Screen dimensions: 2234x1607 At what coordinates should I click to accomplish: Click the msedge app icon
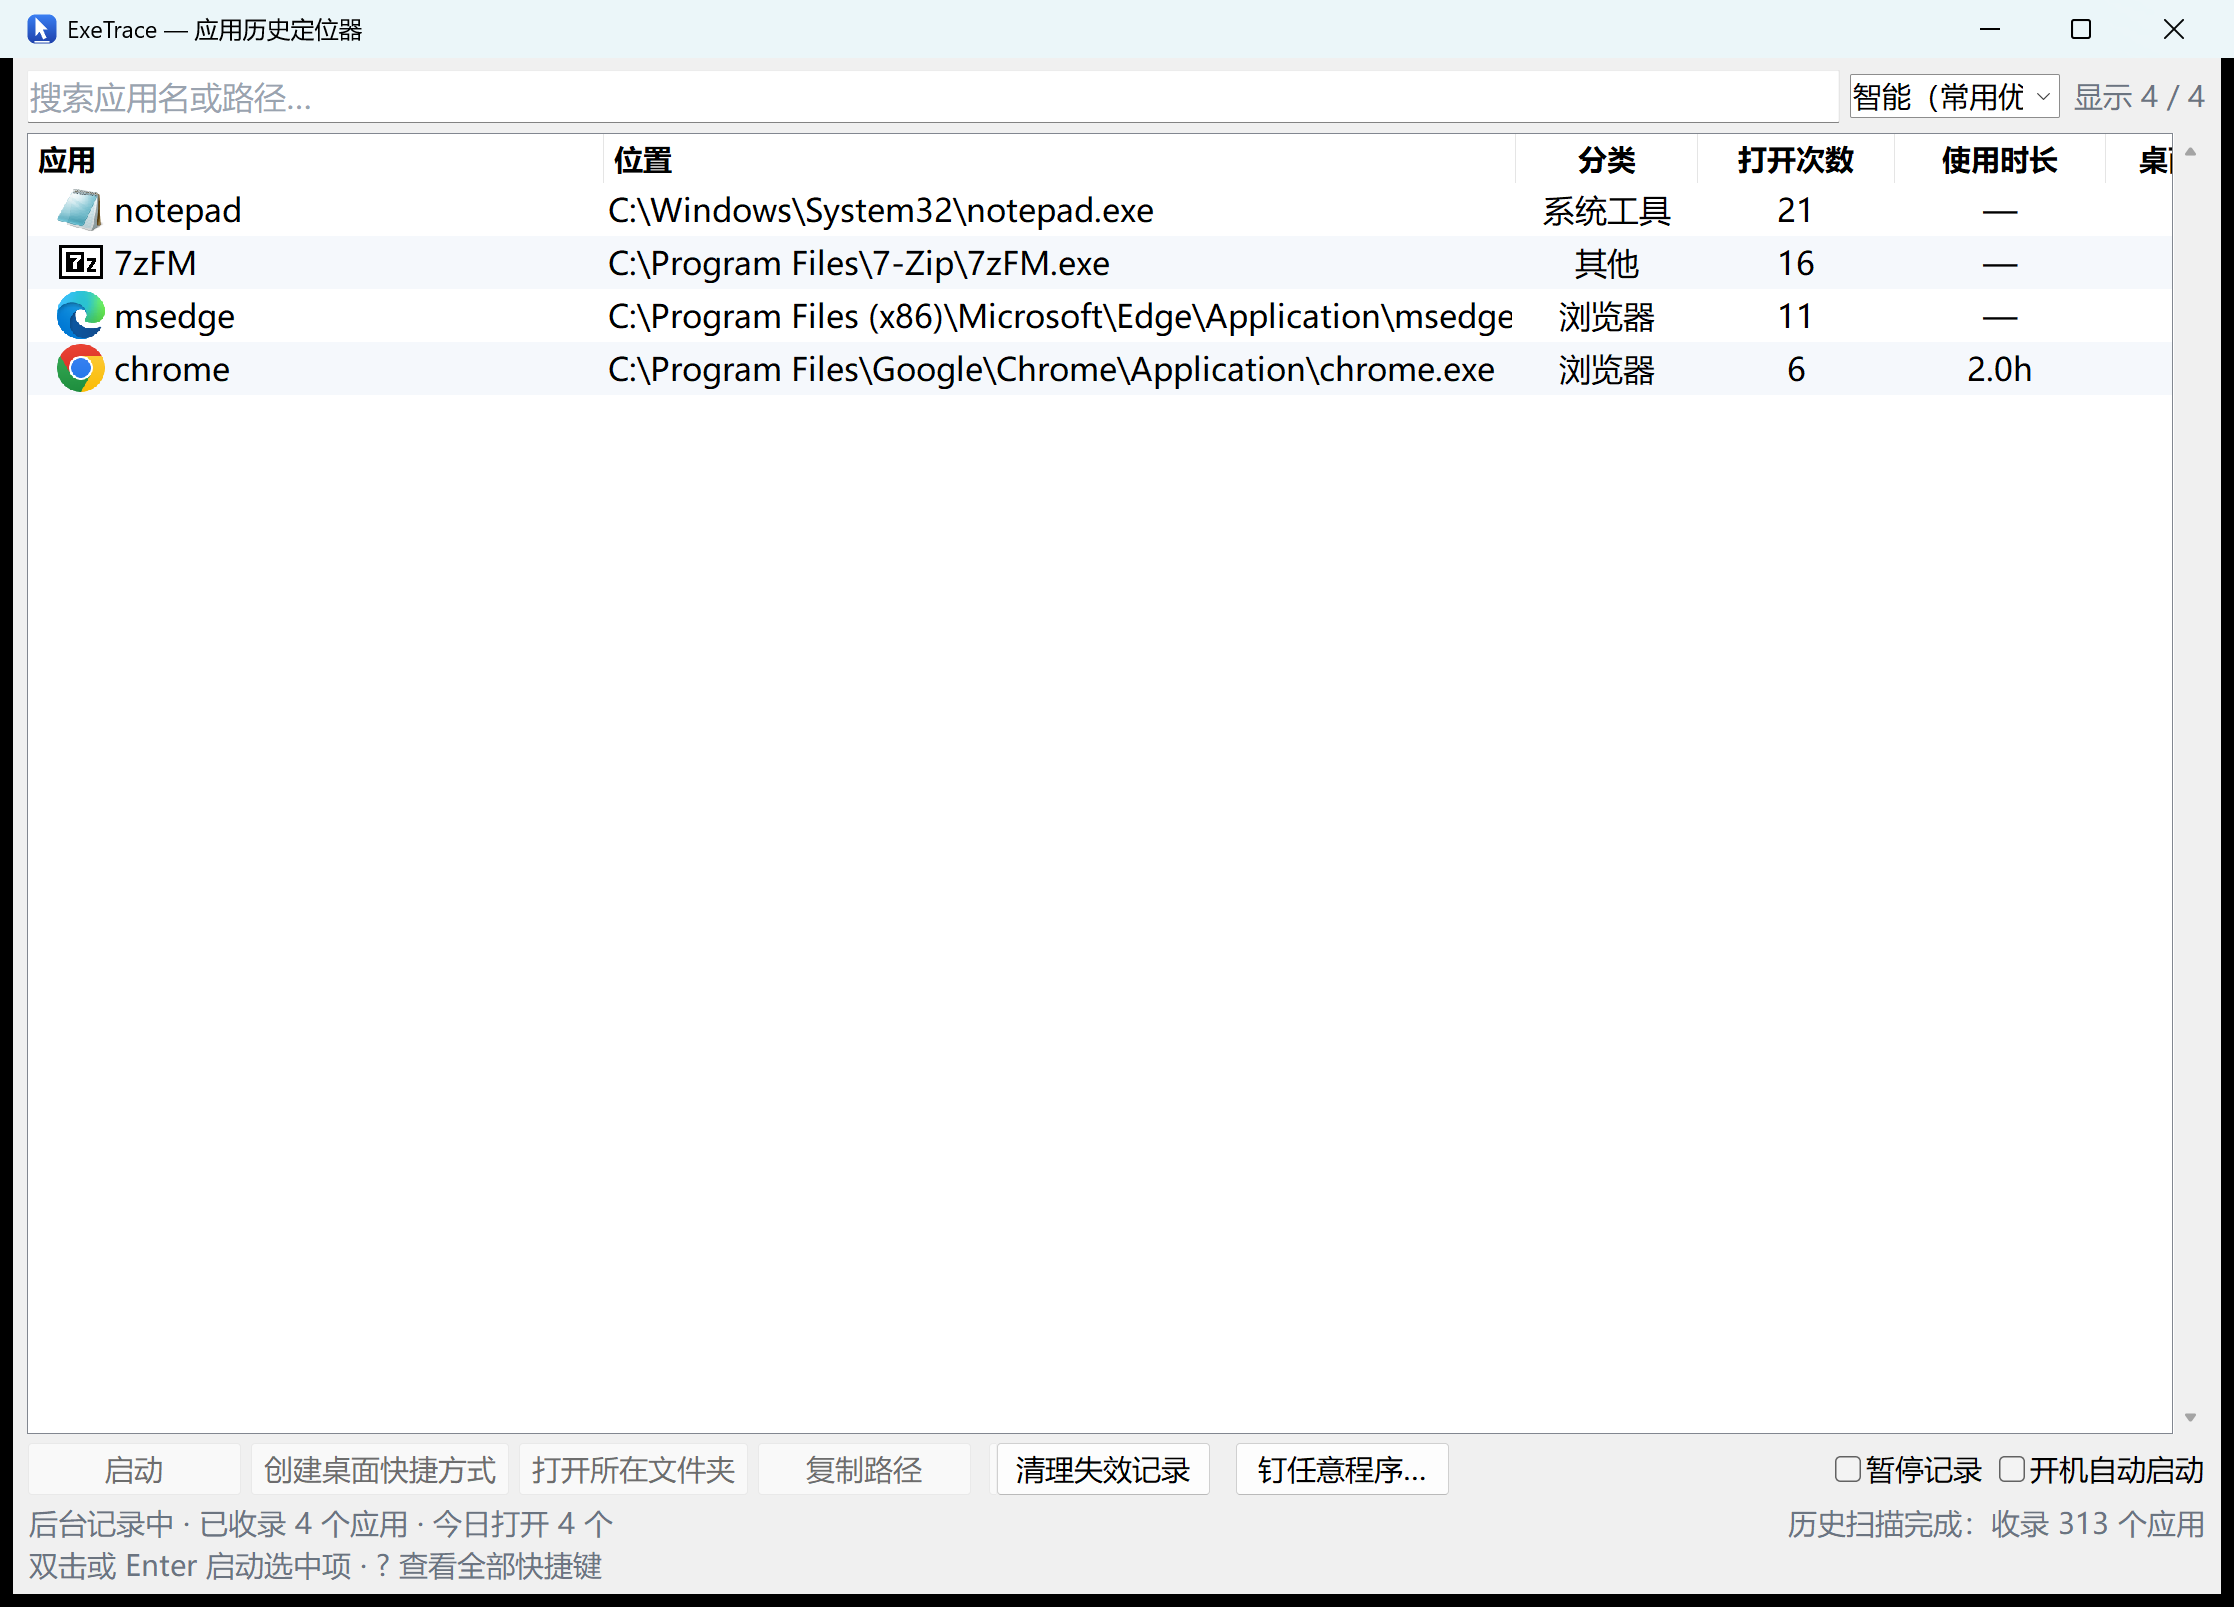(x=80, y=316)
